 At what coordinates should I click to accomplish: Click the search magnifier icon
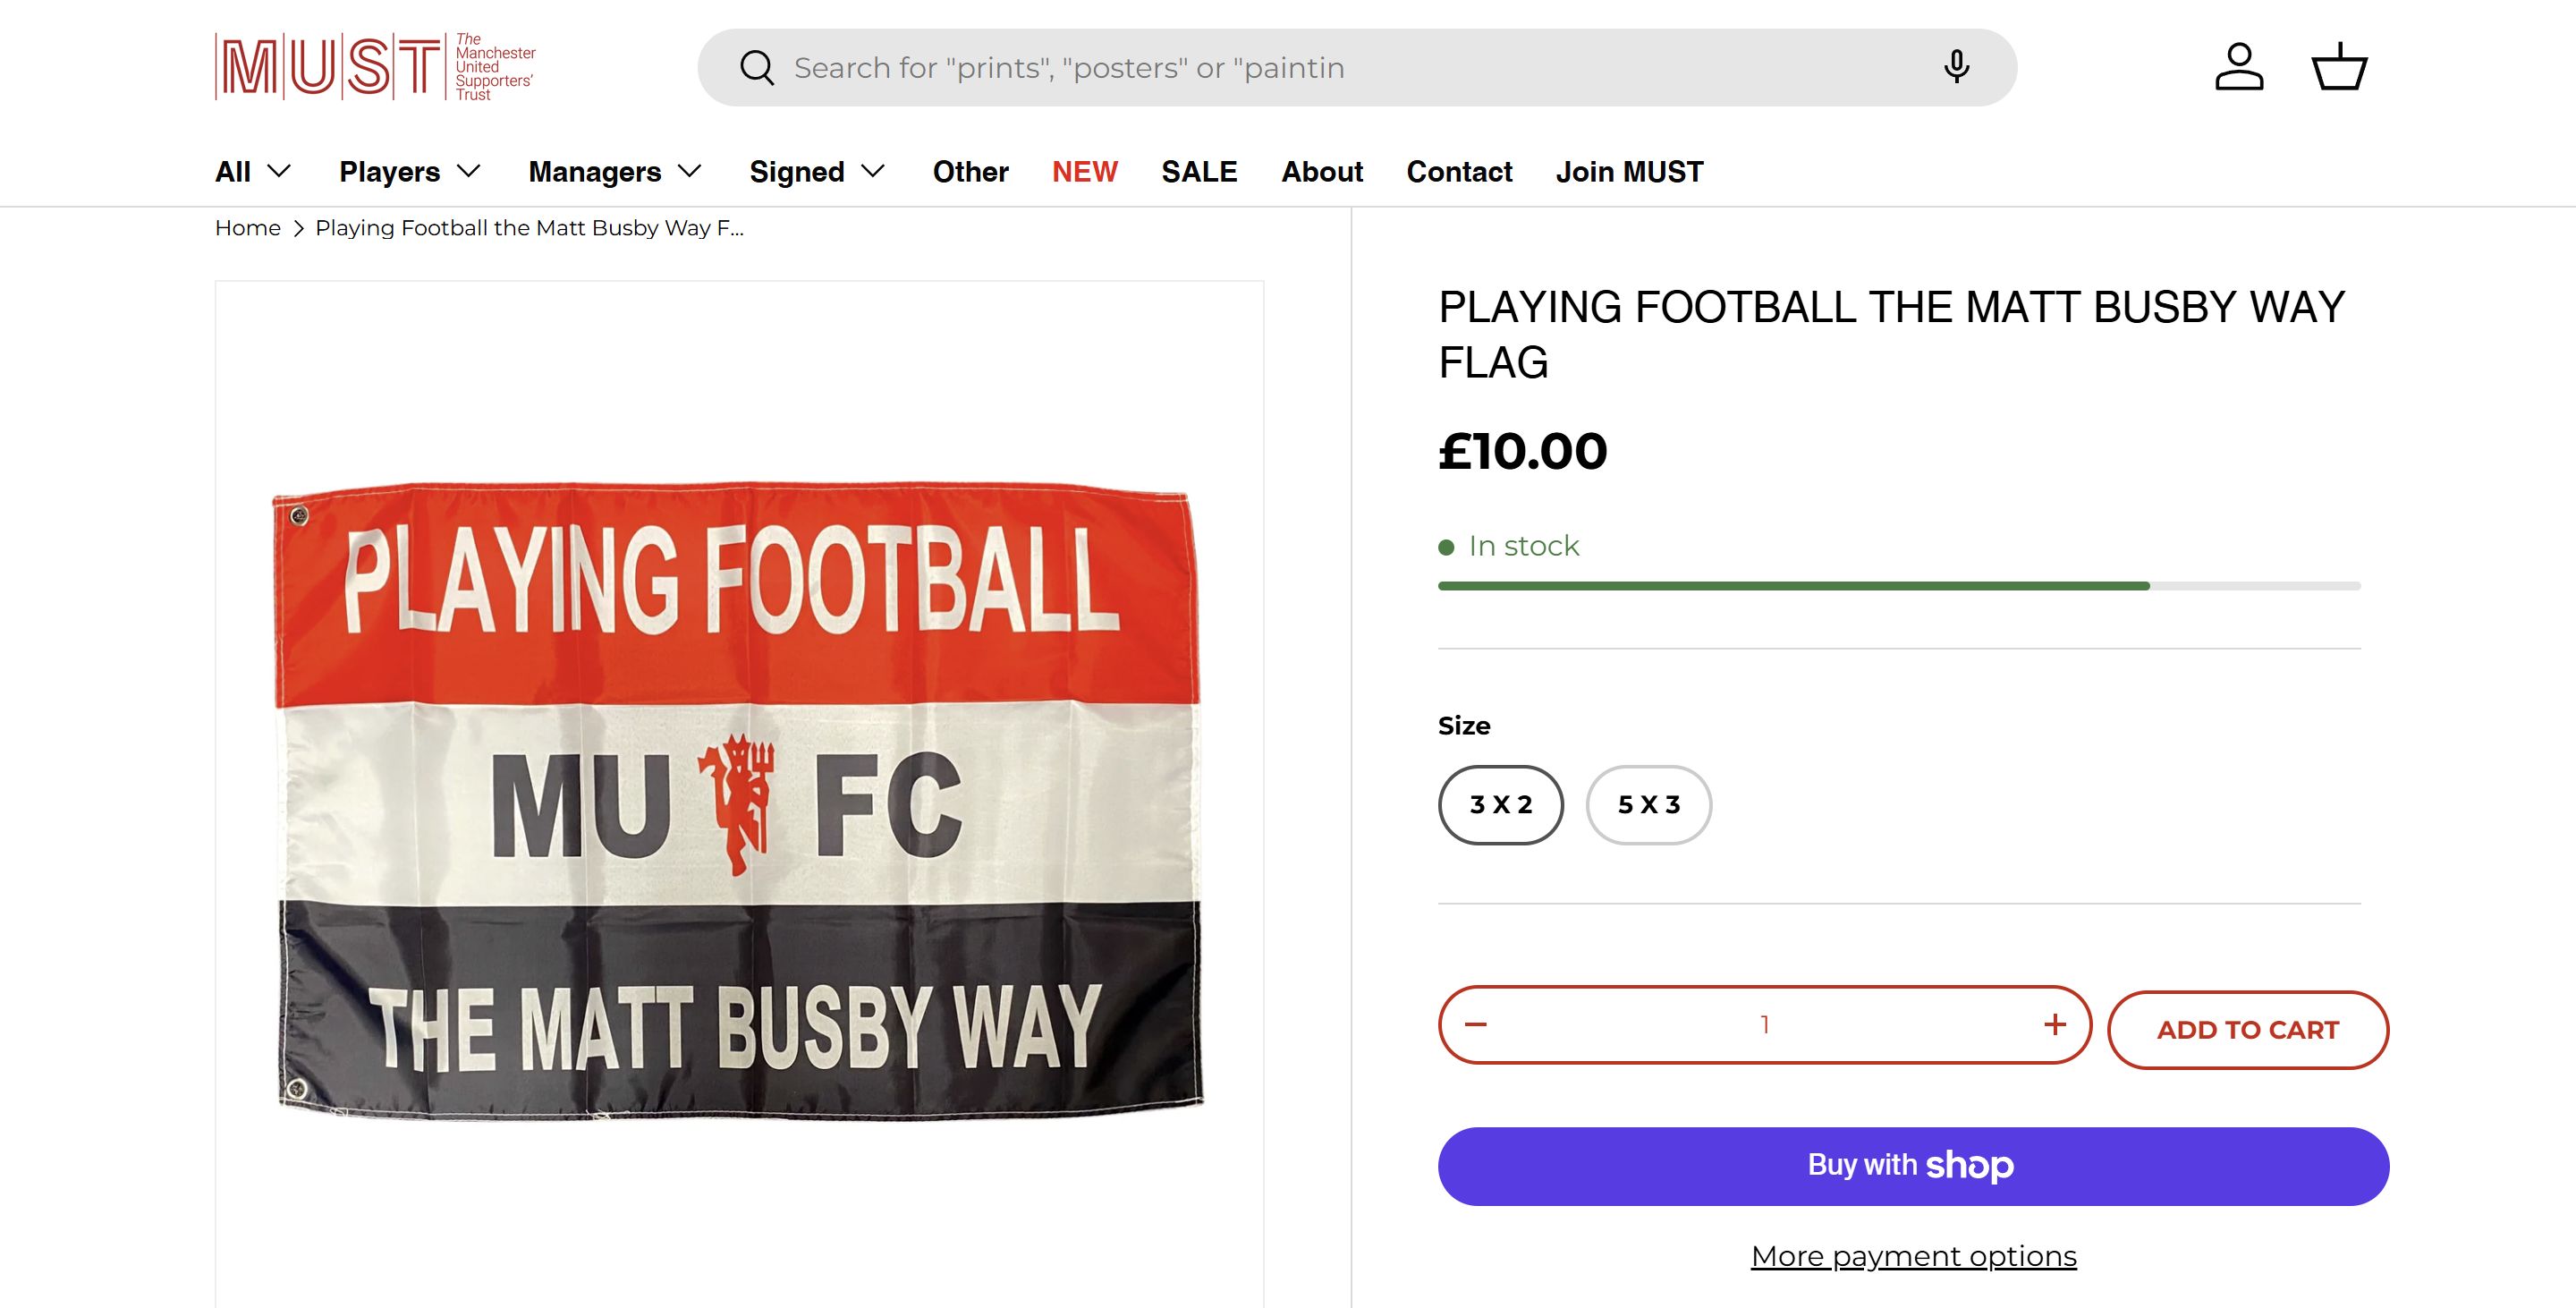pos(757,68)
